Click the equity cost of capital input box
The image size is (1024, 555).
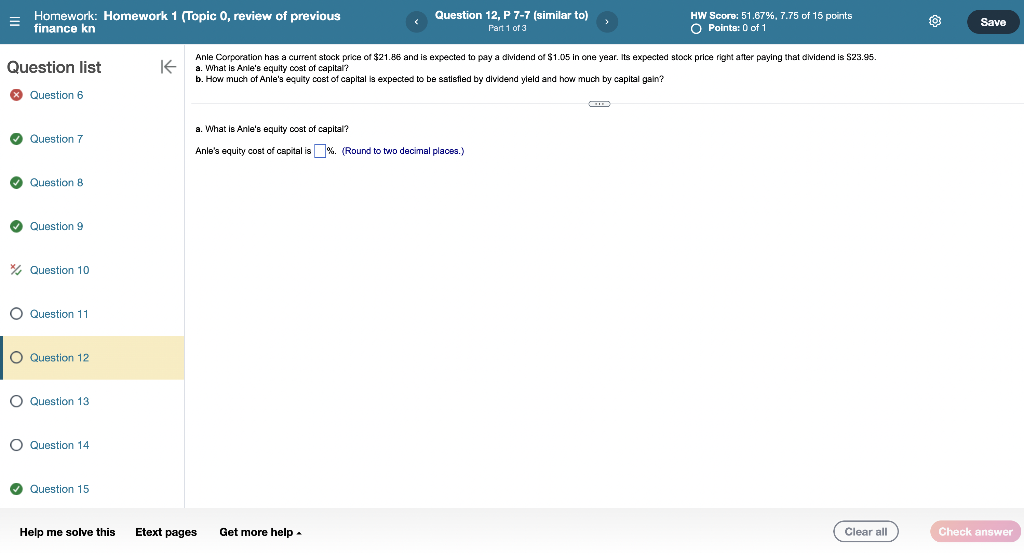pos(320,151)
